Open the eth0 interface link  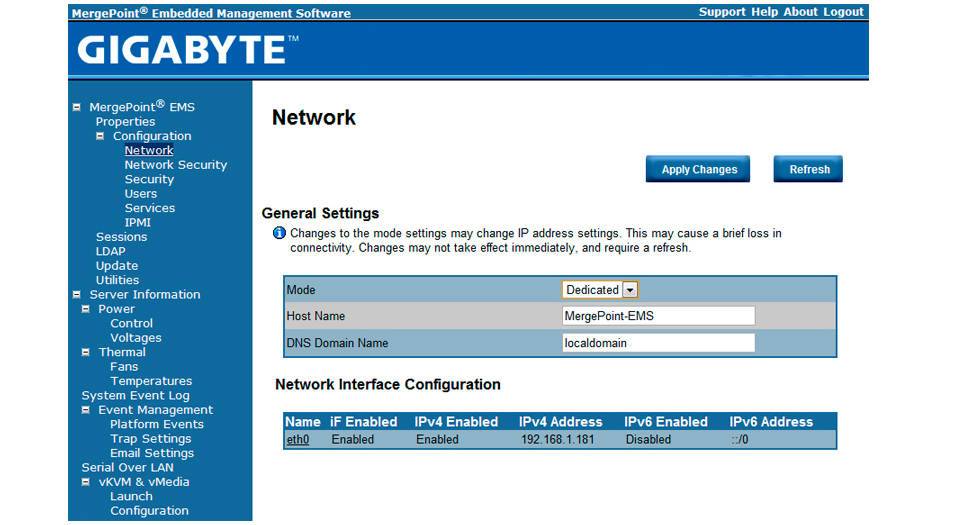point(298,439)
